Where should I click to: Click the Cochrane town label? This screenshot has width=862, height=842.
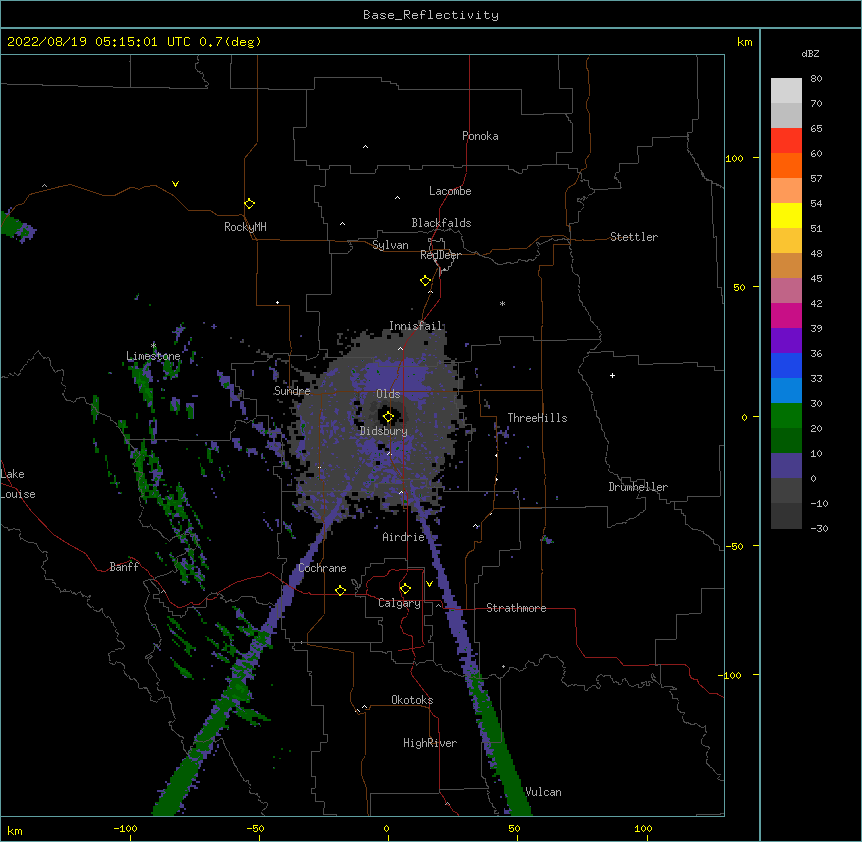point(322,568)
